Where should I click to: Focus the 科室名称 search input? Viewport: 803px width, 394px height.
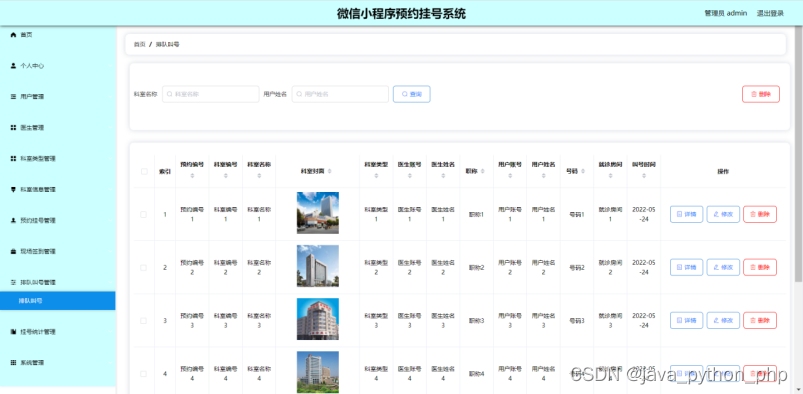click(x=210, y=94)
